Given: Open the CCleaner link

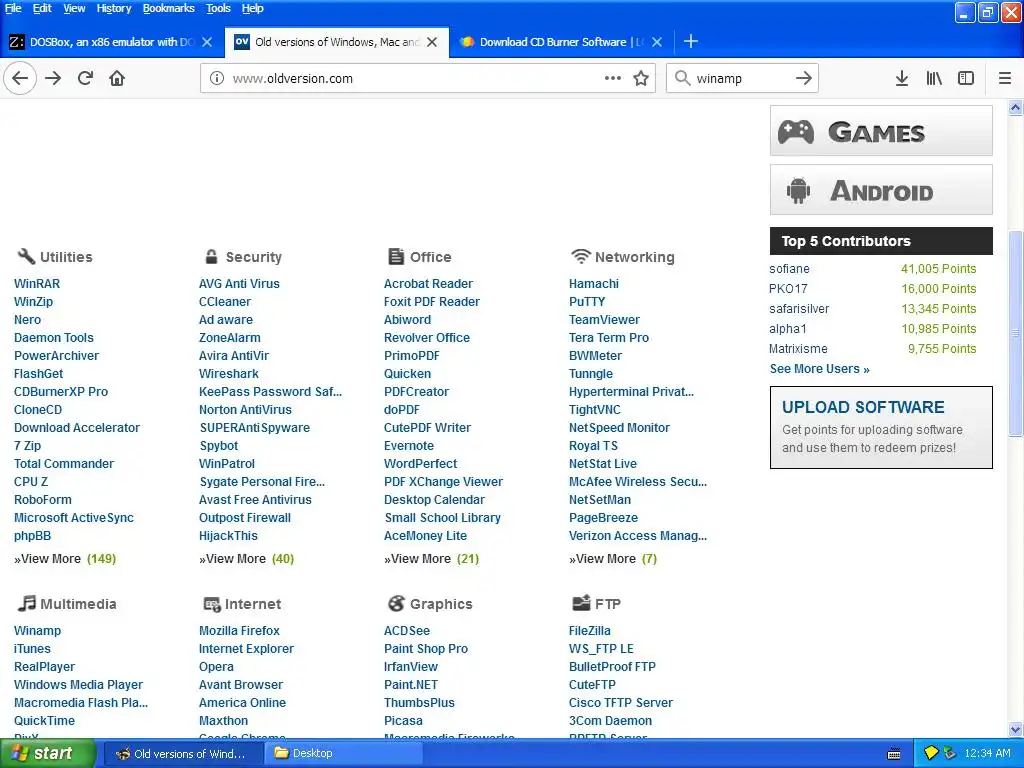Looking at the screenshot, I should 225,302.
